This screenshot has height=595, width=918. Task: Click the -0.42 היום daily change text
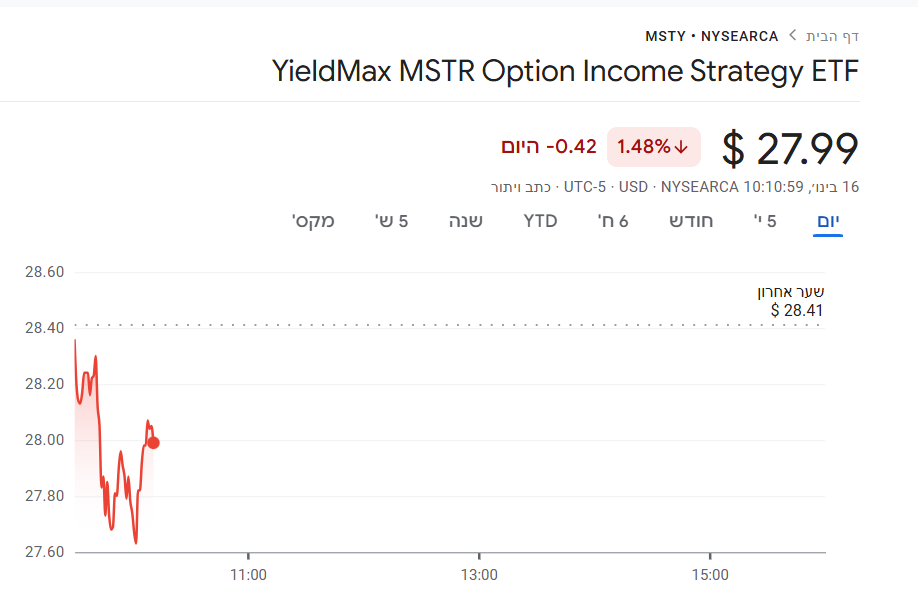(x=549, y=147)
